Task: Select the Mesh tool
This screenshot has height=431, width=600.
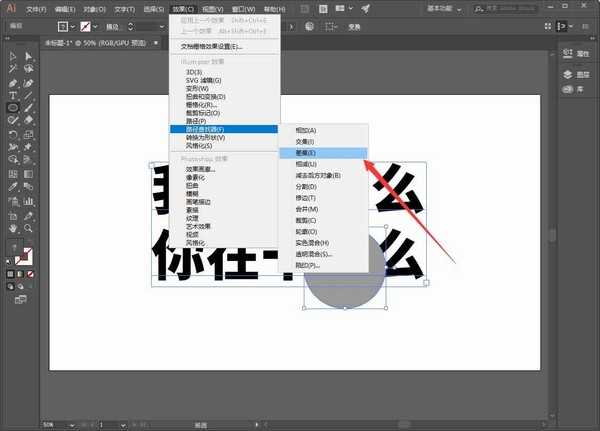Action: click(13, 174)
